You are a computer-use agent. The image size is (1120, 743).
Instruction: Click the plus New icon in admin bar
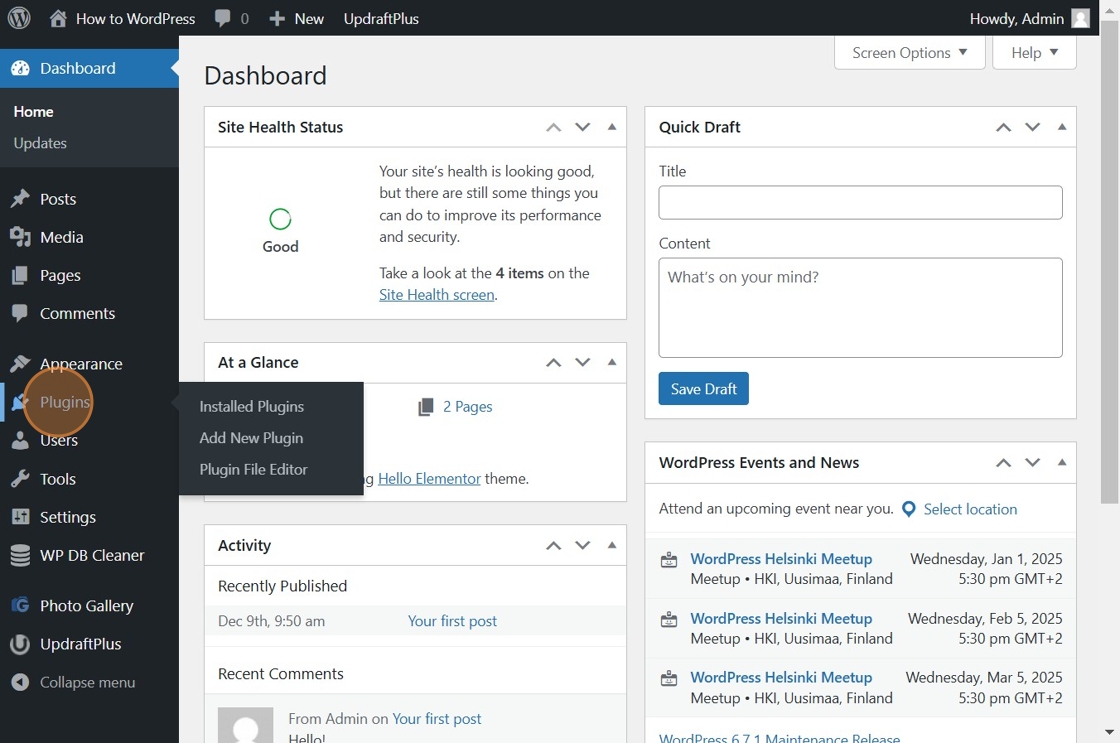coord(277,19)
